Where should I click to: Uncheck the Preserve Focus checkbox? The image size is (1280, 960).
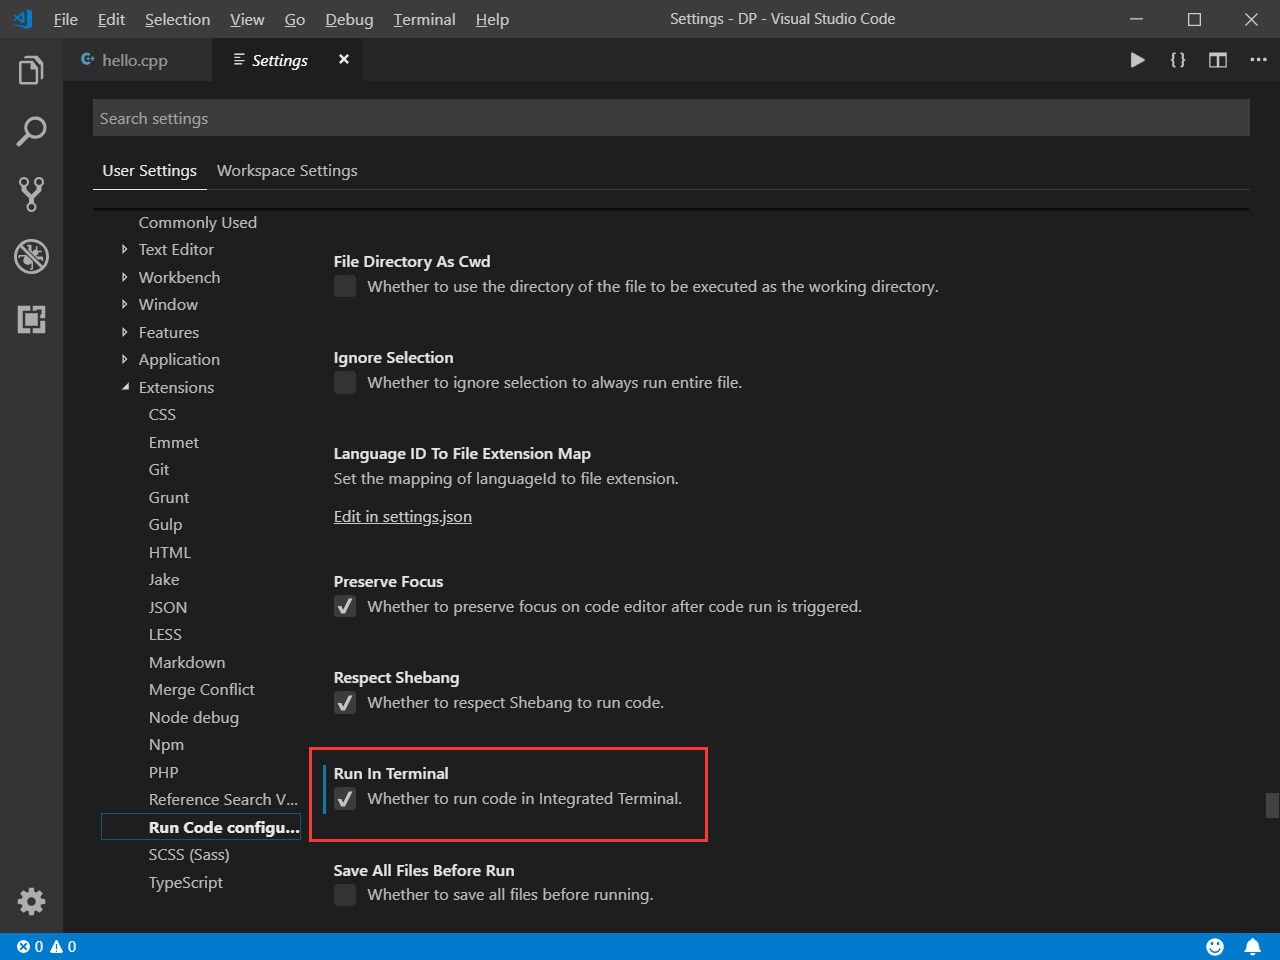pyautogui.click(x=345, y=606)
